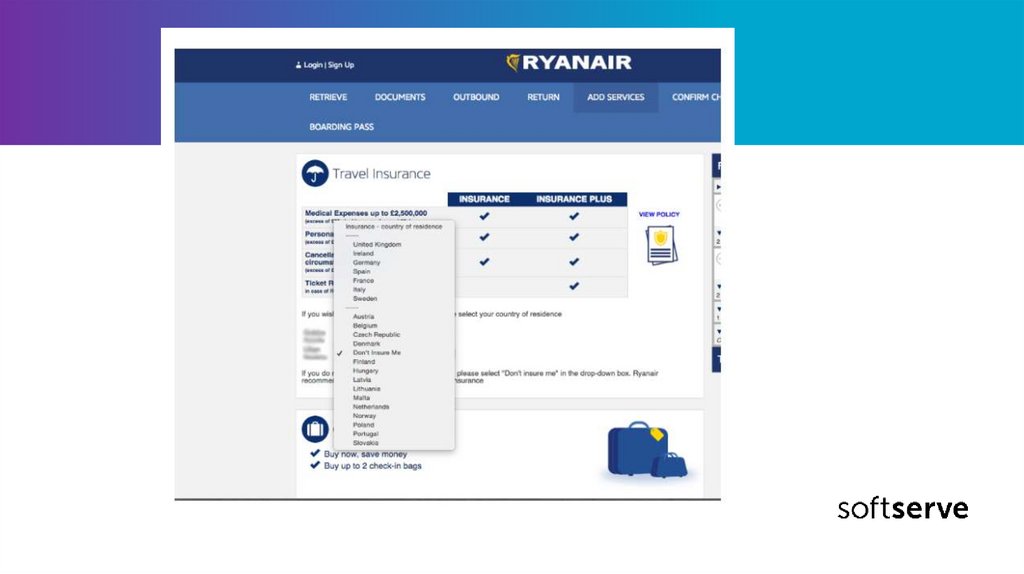Go to the Confirm step
Viewport: 1024px width, 574px height.
(x=696, y=97)
